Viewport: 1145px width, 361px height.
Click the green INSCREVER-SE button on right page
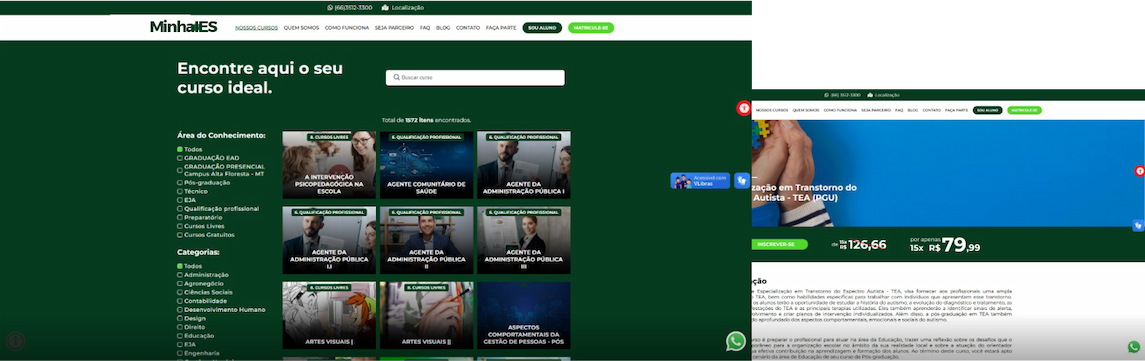779,244
